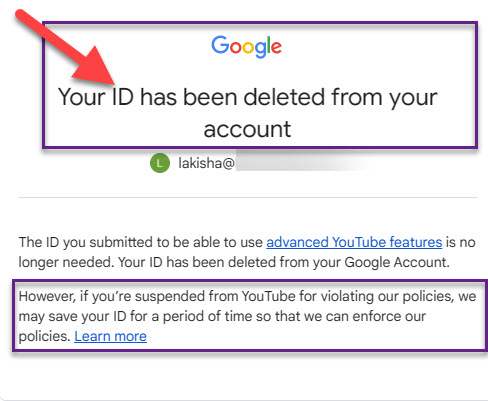Click the phrase "enforce our" in the suspension paragraph

[389, 316]
